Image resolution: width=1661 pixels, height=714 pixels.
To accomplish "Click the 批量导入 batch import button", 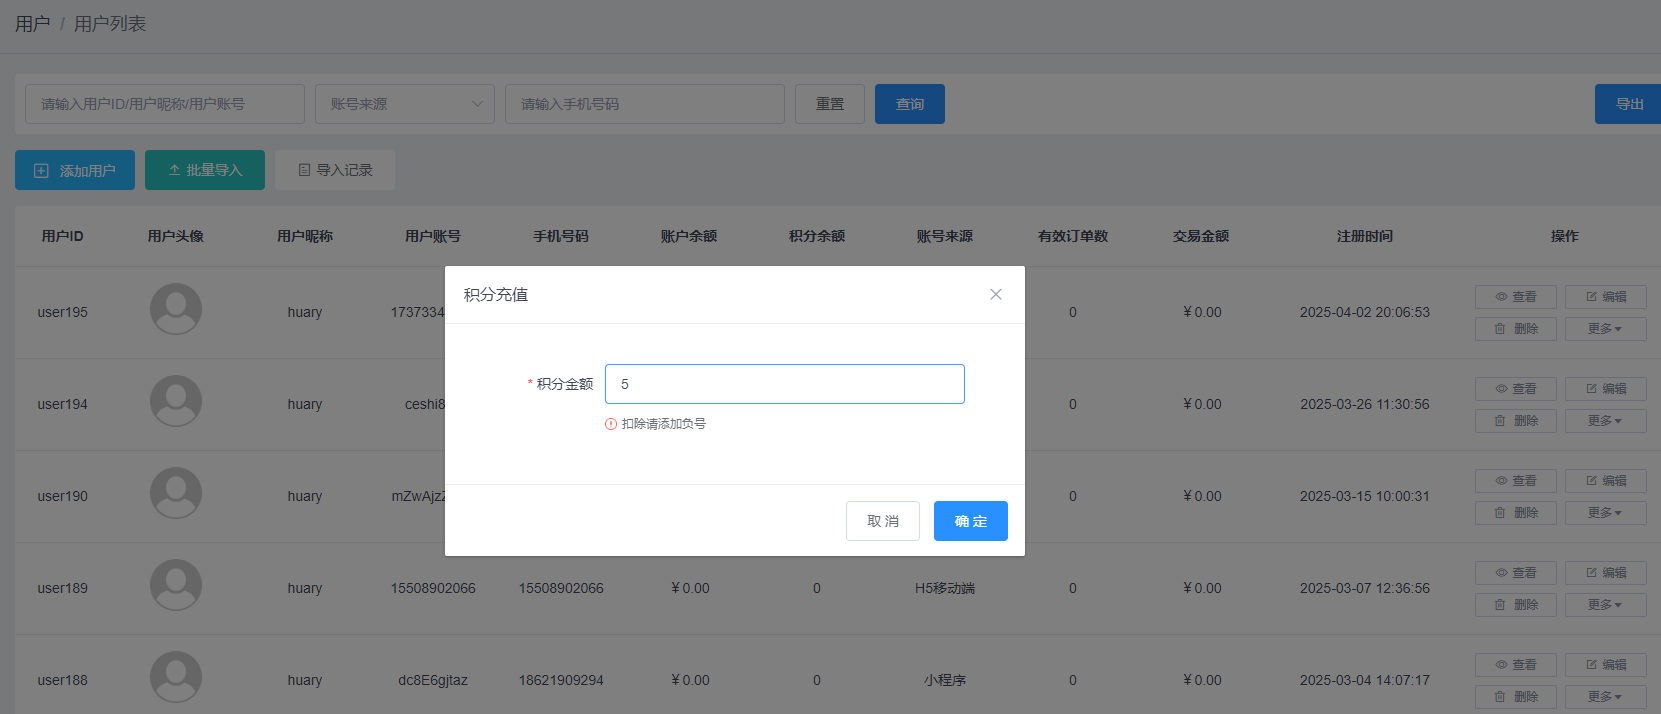I will pos(205,170).
